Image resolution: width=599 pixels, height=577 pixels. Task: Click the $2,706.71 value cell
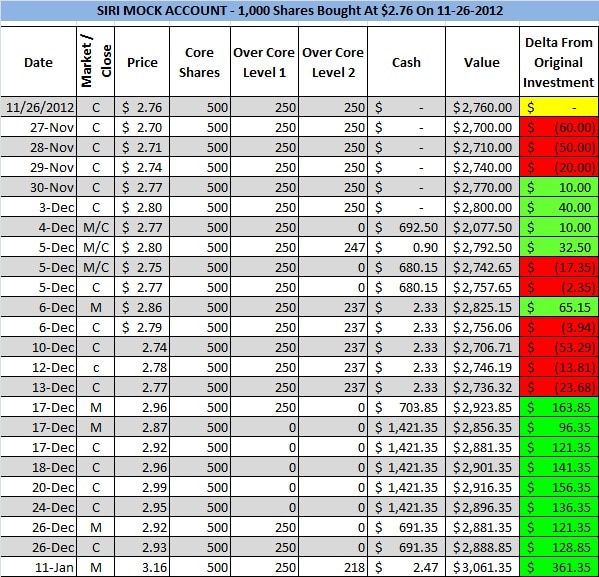tap(482, 347)
